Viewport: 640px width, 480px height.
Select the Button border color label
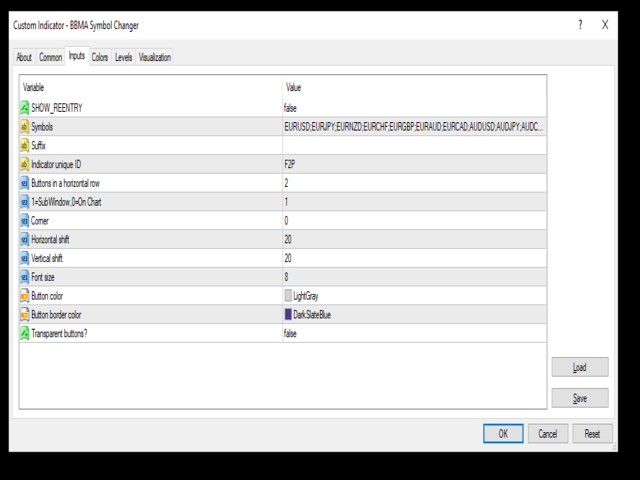click(x=56, y=315)
